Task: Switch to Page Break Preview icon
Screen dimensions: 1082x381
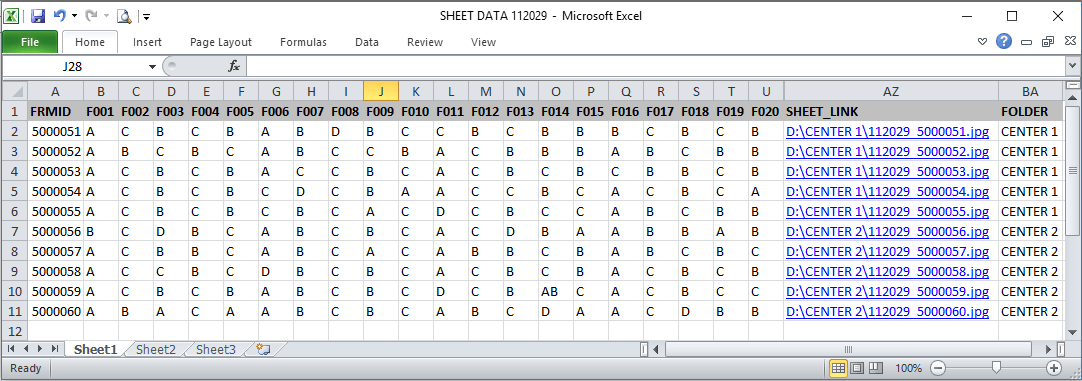Action: (x=876, y=368)
